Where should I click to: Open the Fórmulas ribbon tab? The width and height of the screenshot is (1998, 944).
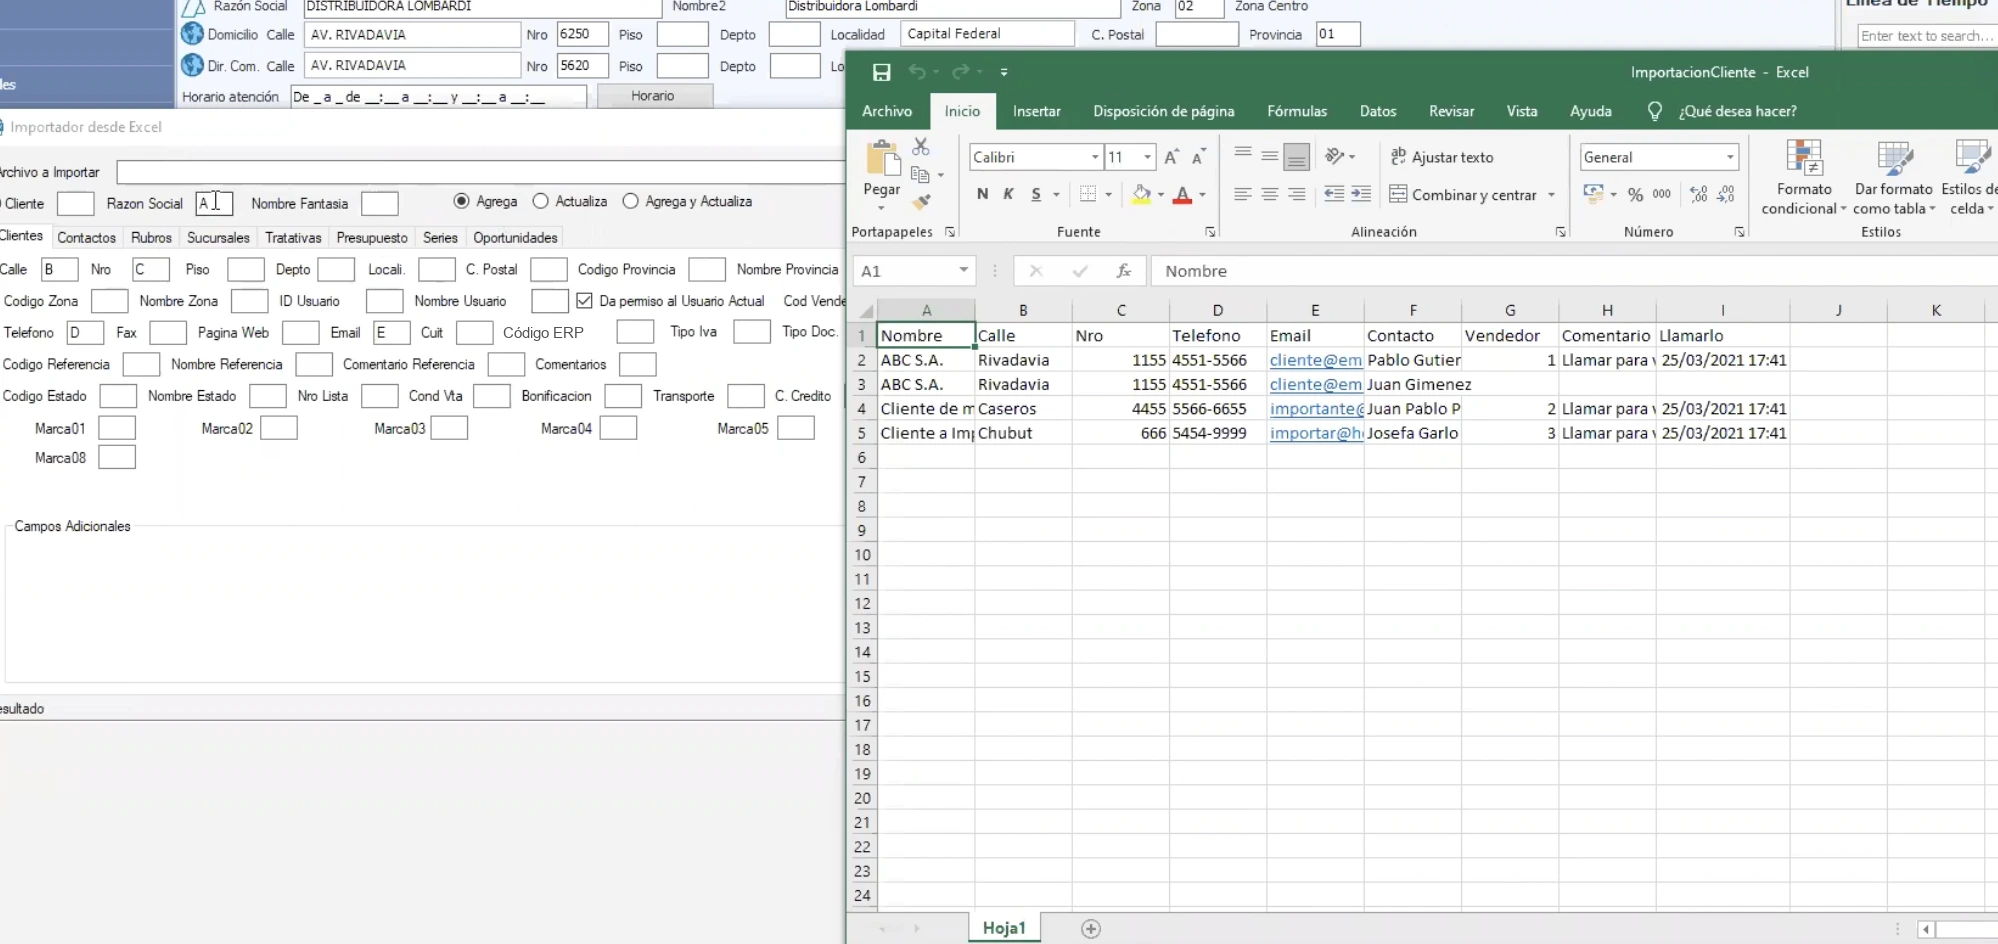click(x=1297, y=111)
